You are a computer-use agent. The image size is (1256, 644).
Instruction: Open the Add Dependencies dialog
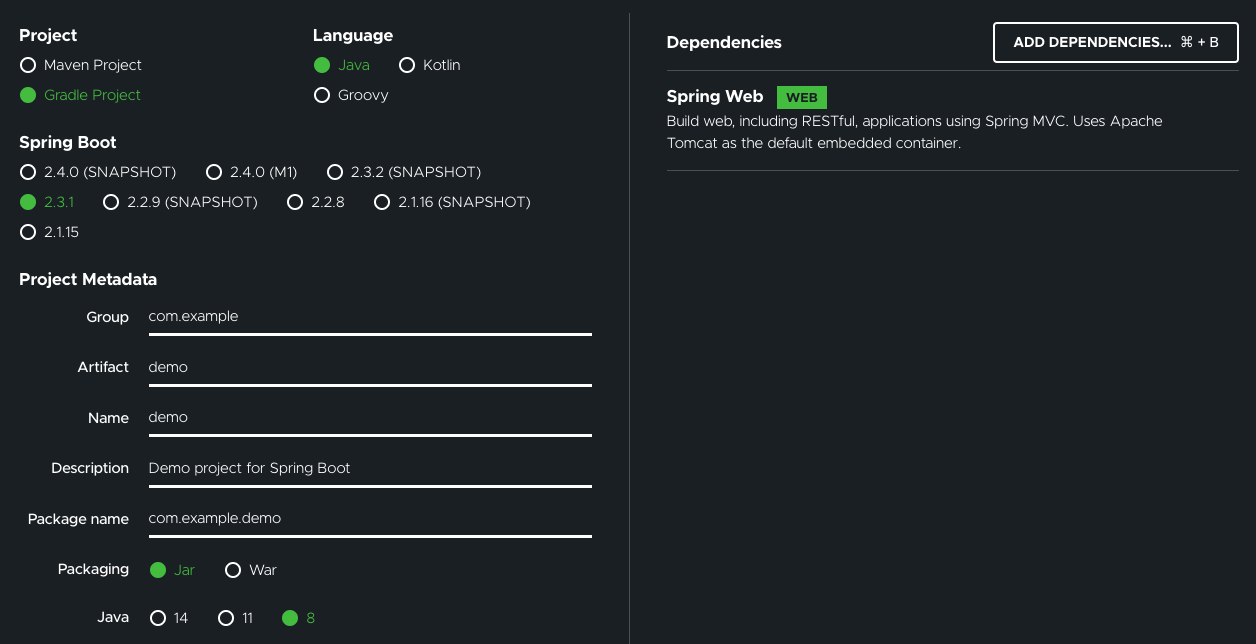1116,43
